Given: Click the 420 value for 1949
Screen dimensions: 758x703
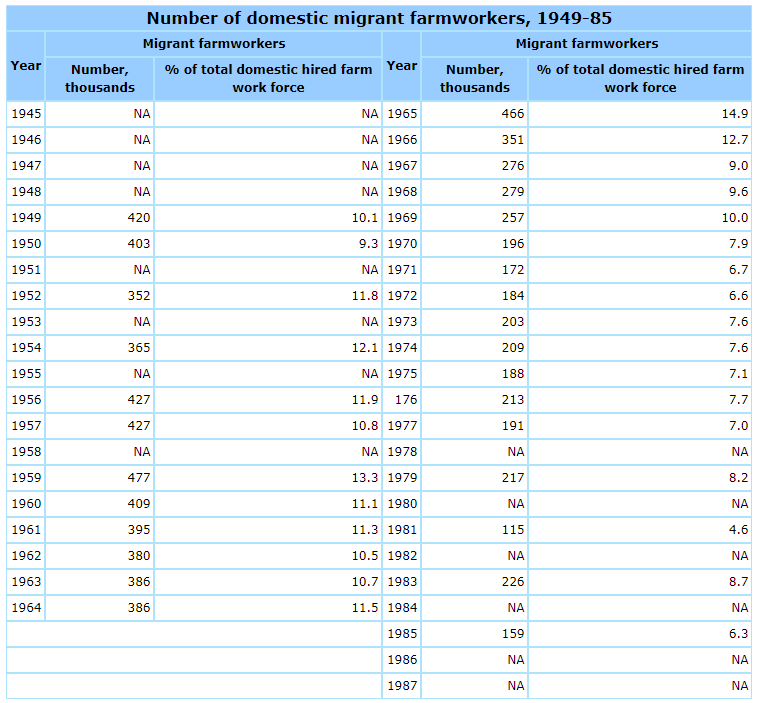Looking at the screenshot, I should click(x=139, y=217).
